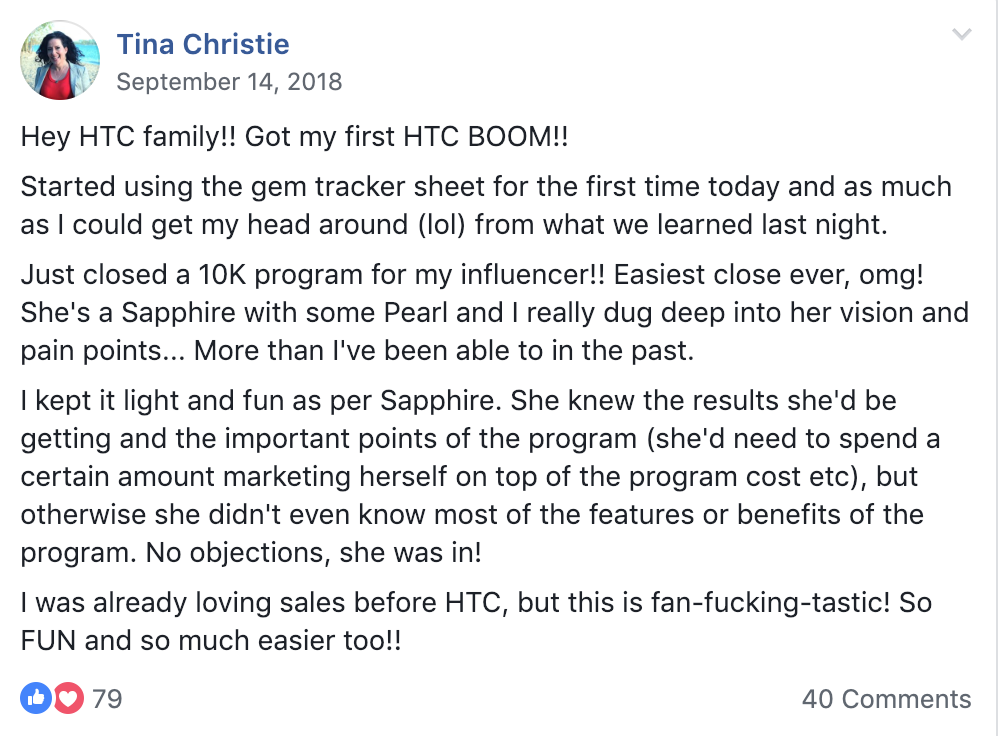This screenshot has height=736, width=998.
Task: Click the 'Hey HTC family!!' opening line
Action: click(x=128, y=137)
